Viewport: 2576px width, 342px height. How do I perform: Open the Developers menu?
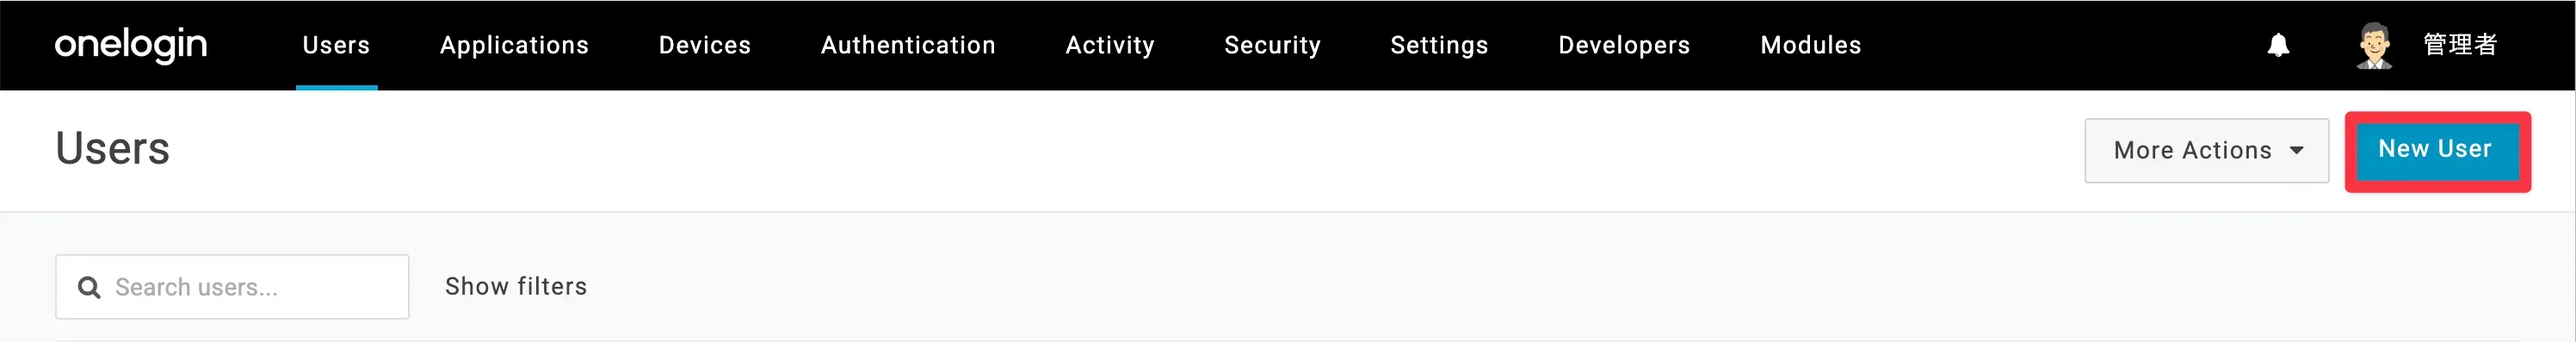[x=1624, y=45]
